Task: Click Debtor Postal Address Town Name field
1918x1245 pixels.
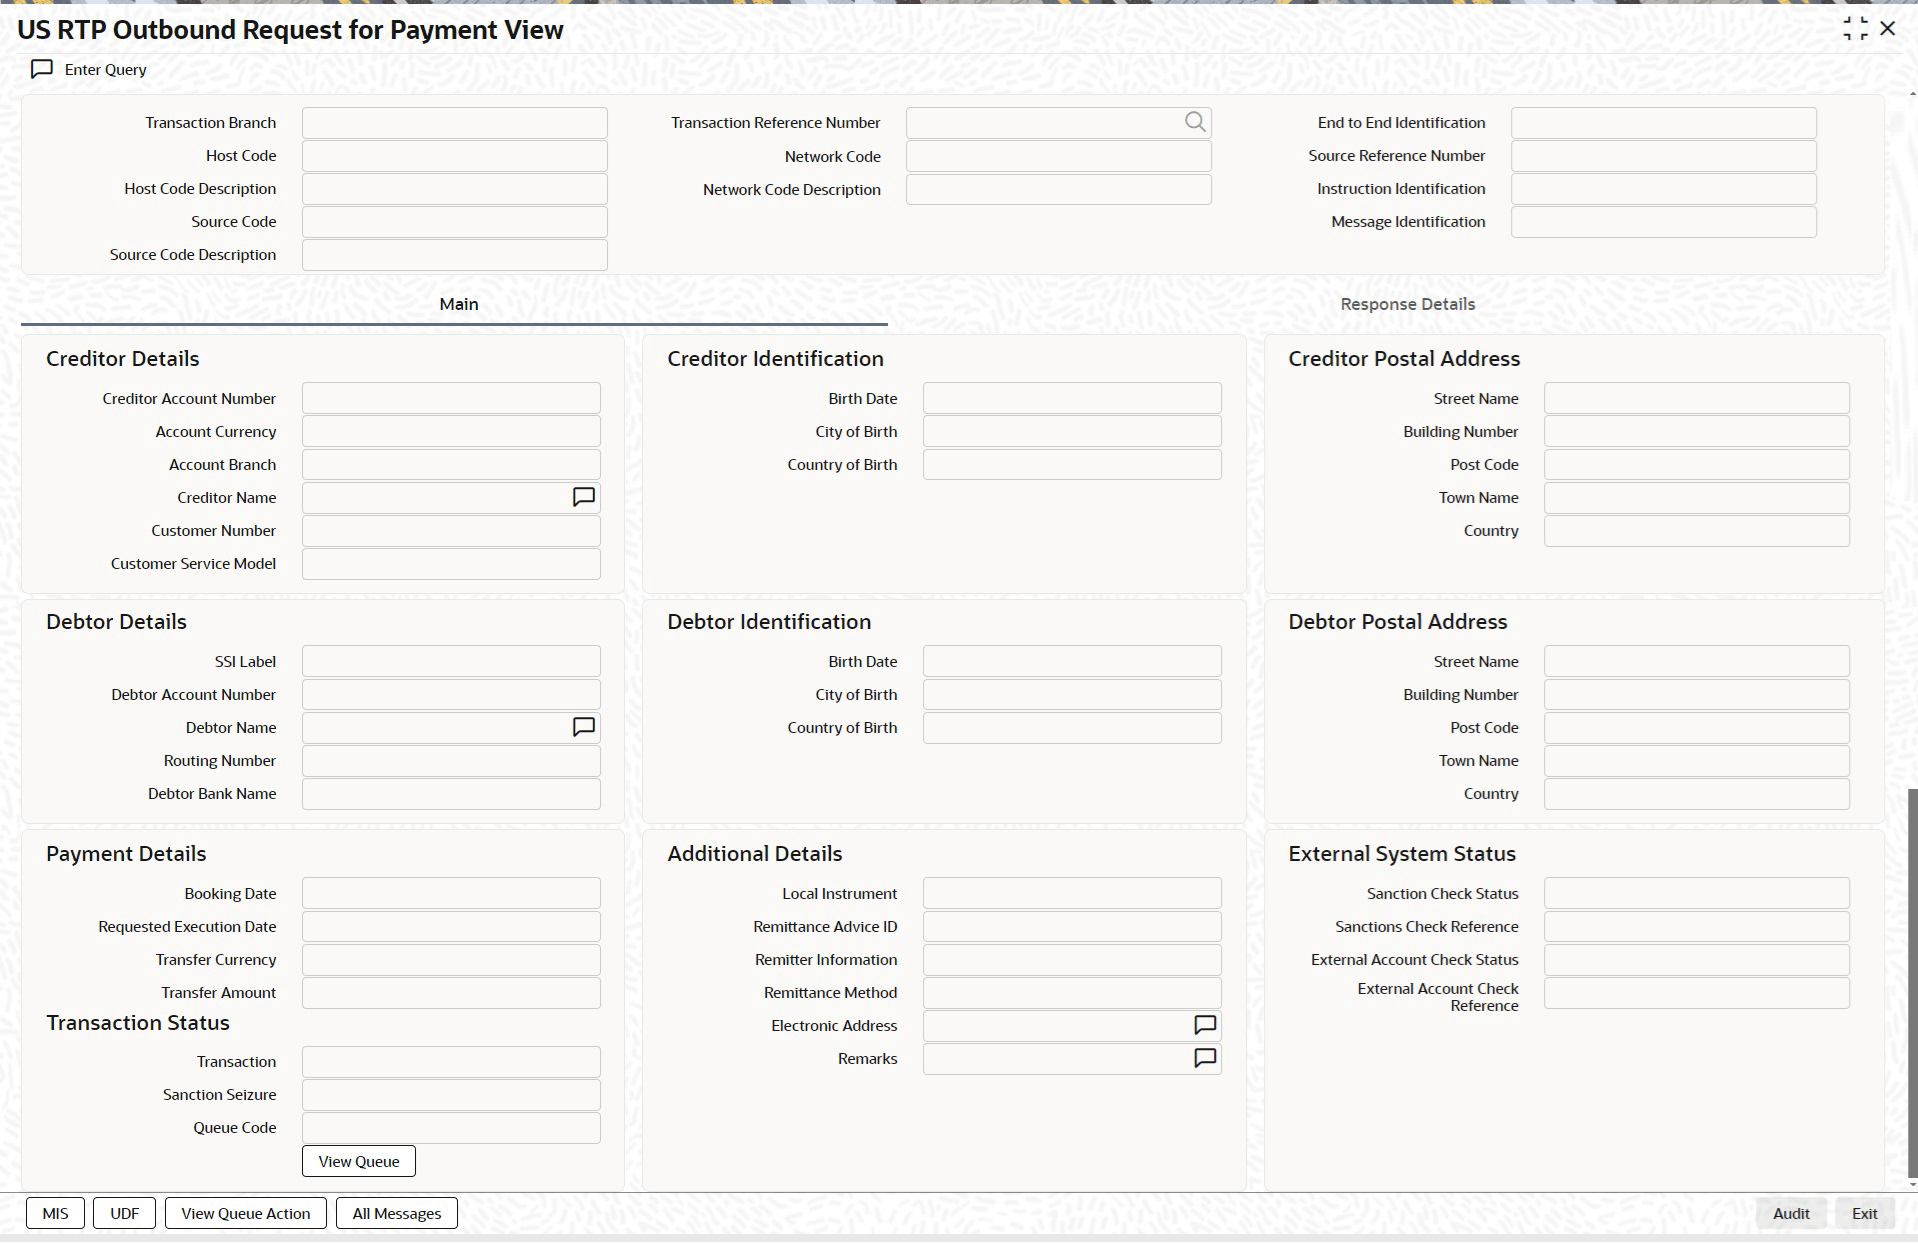Action: click(1697, 760)
